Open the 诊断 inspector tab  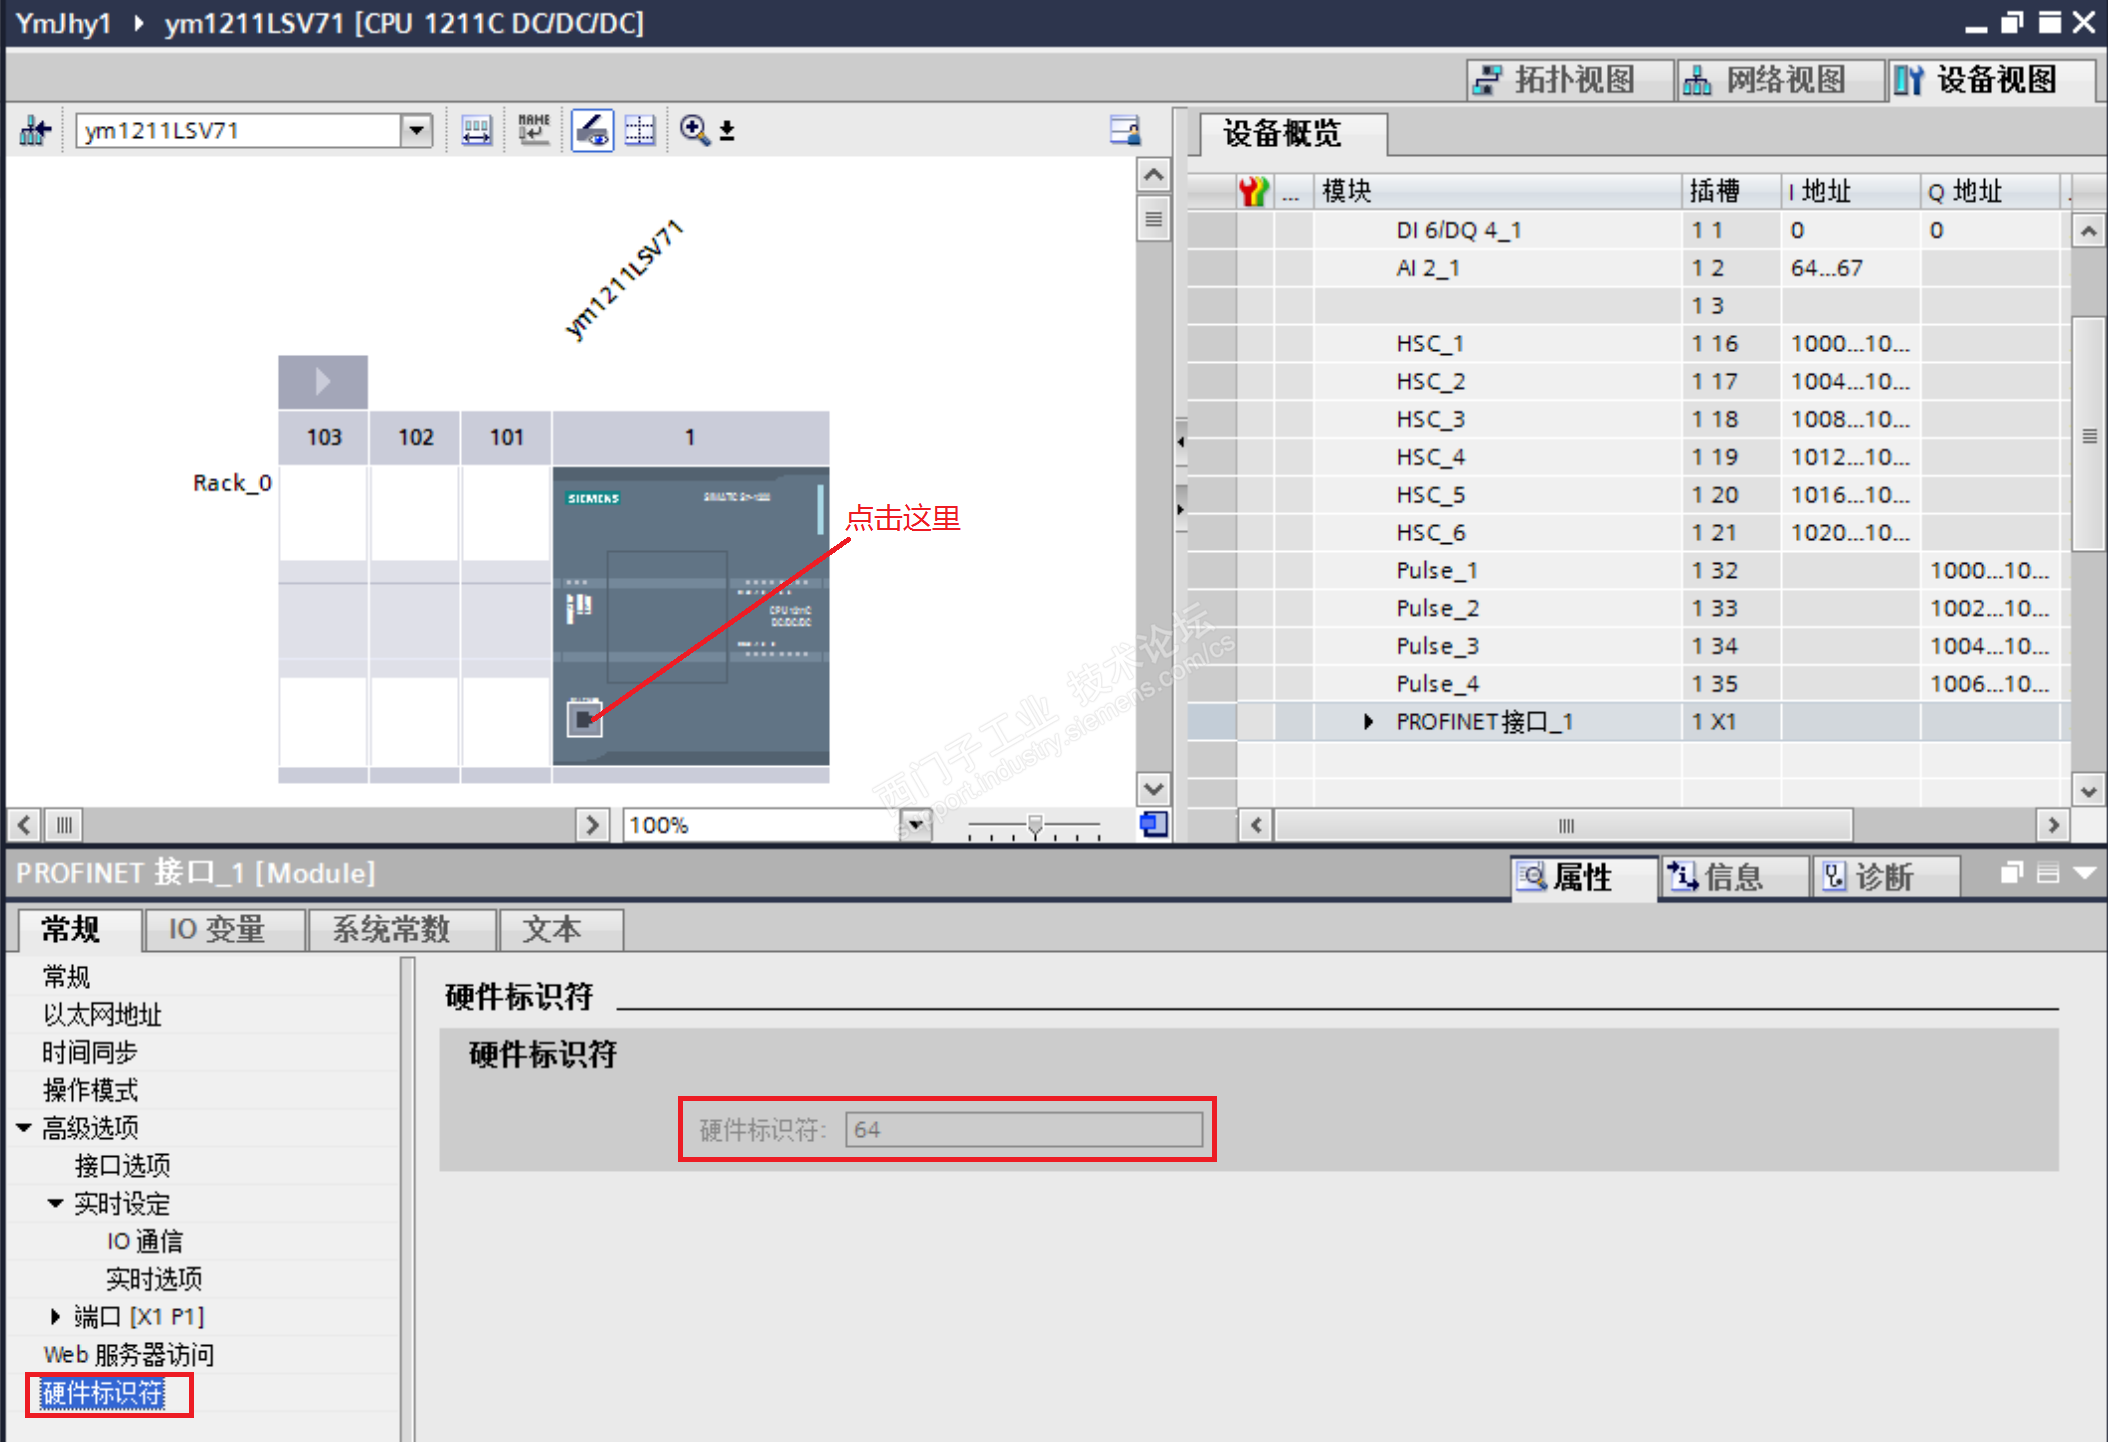coord(1882,877)
